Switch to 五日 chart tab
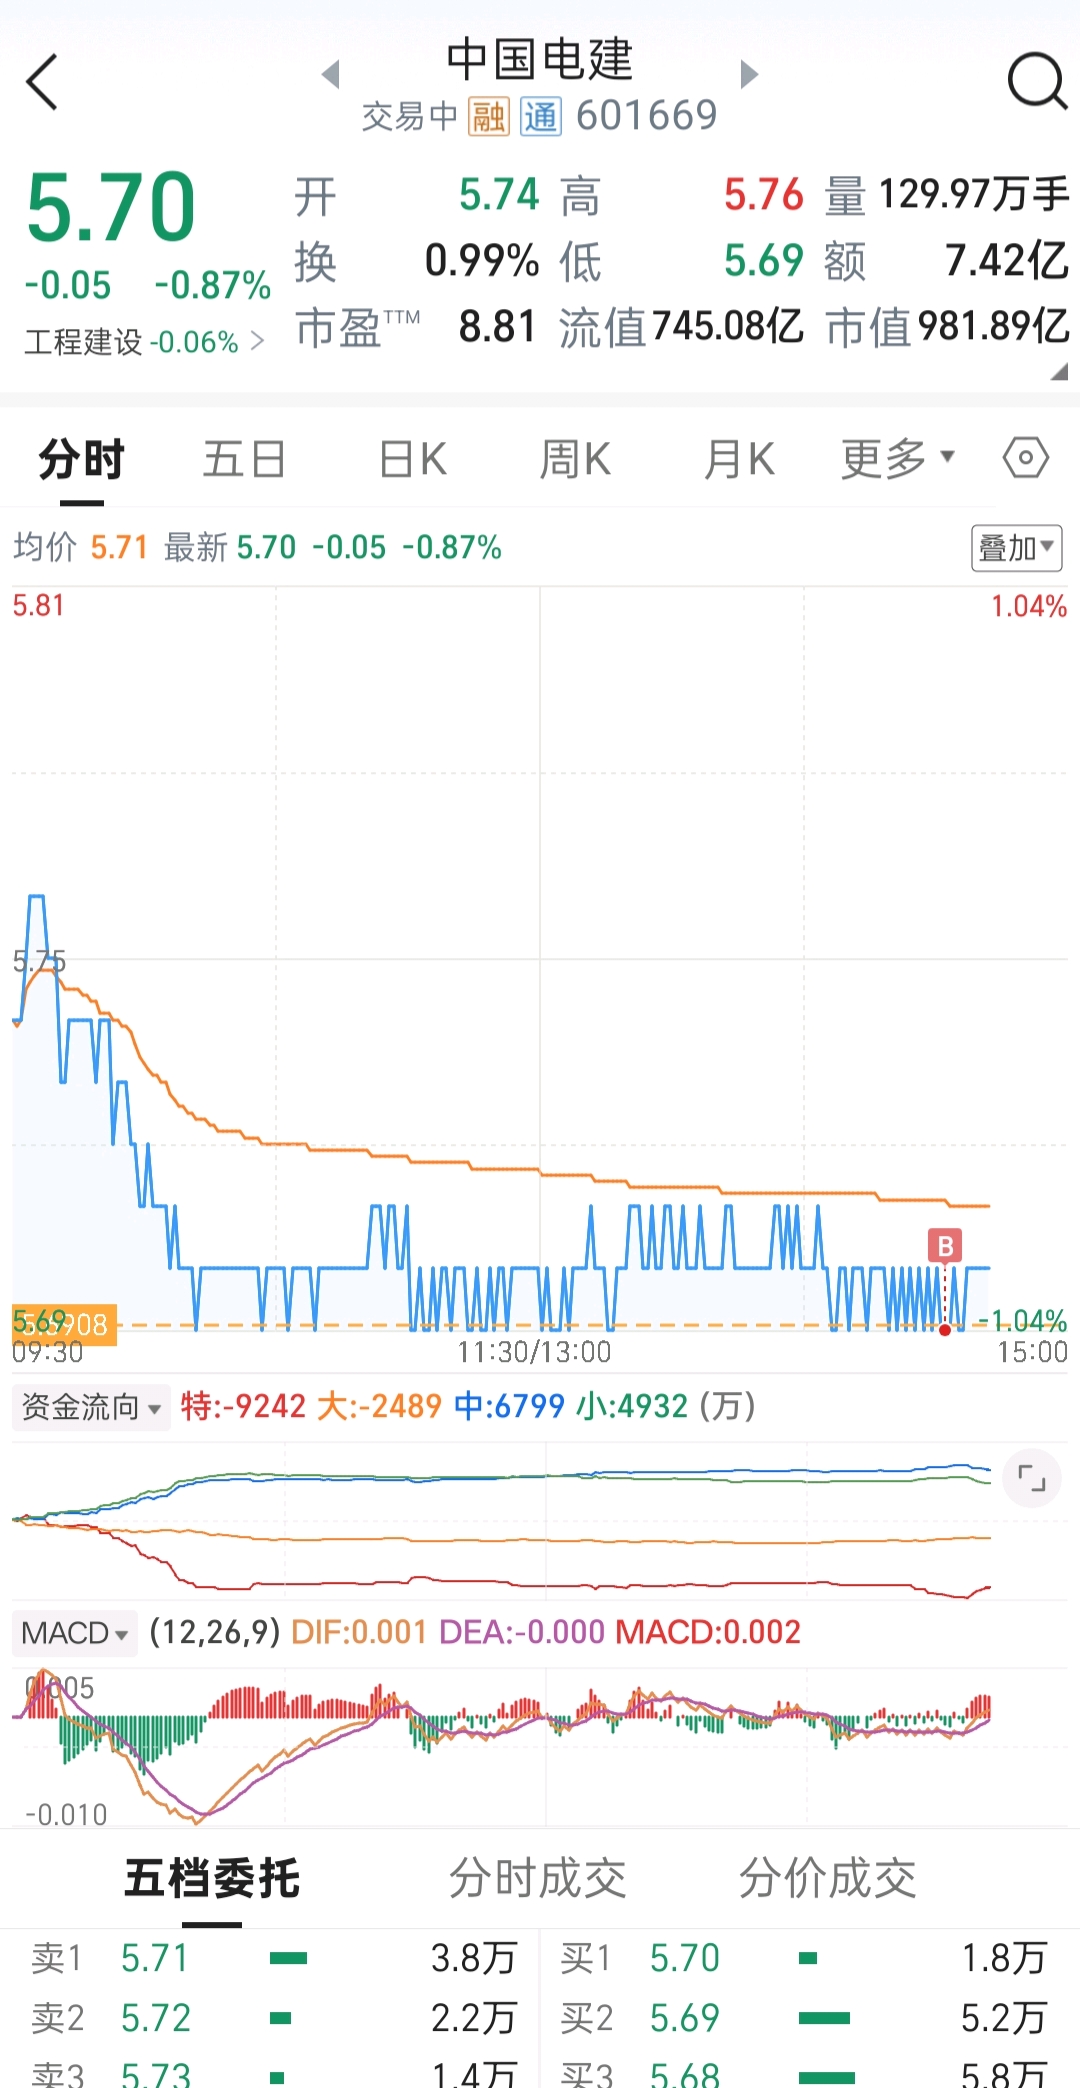 tap(244, 459)
